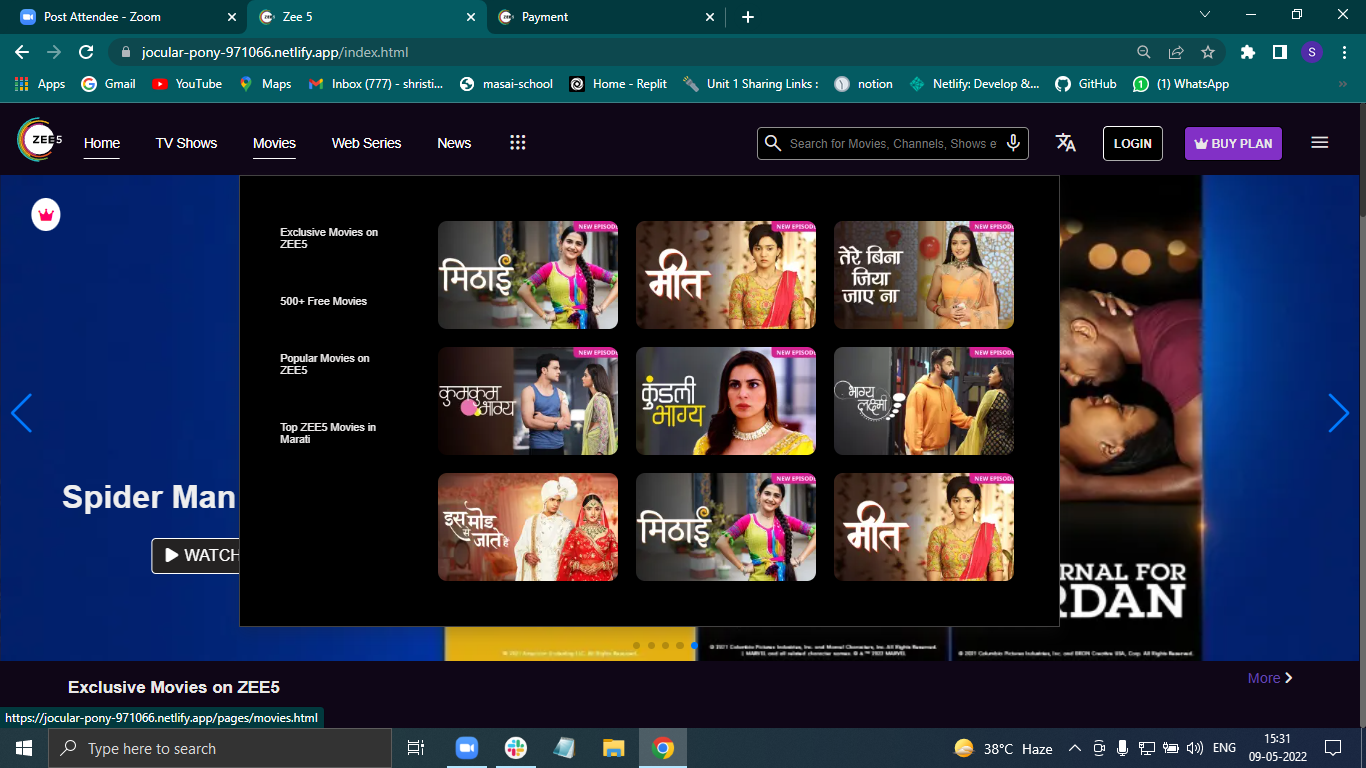Open the (1) WhatsApp bookmark
The image size is (1366, 768).
click(x=1181, y=84)
